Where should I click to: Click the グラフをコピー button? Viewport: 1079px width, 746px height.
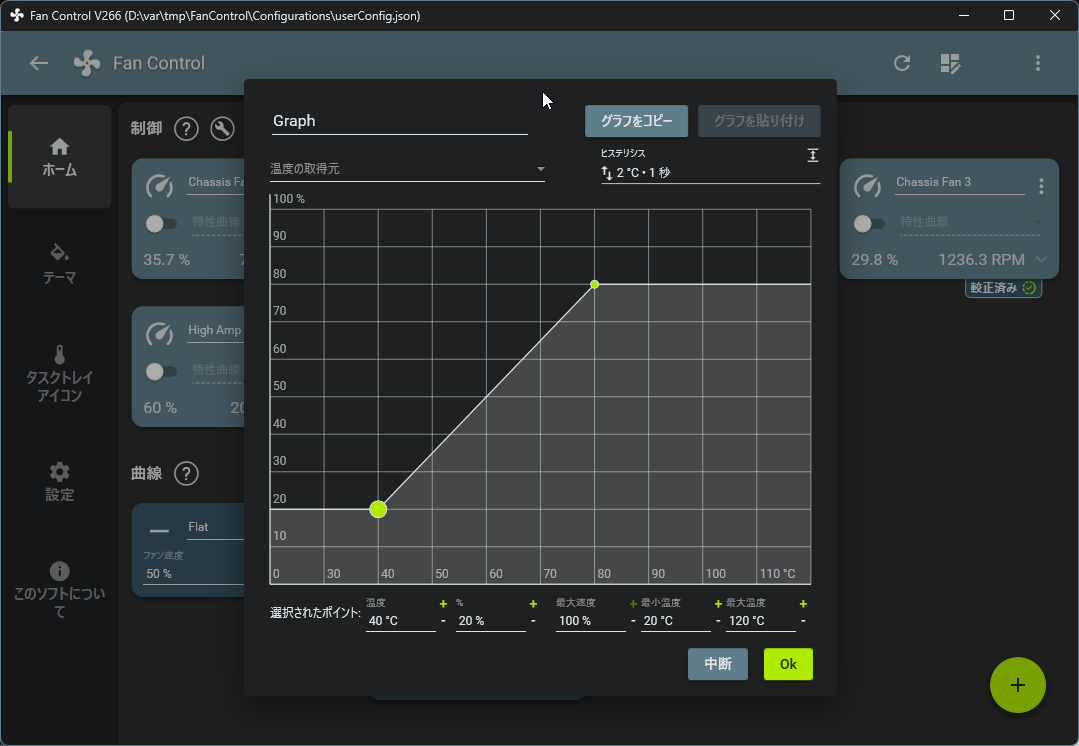click(x=637, y=121)
